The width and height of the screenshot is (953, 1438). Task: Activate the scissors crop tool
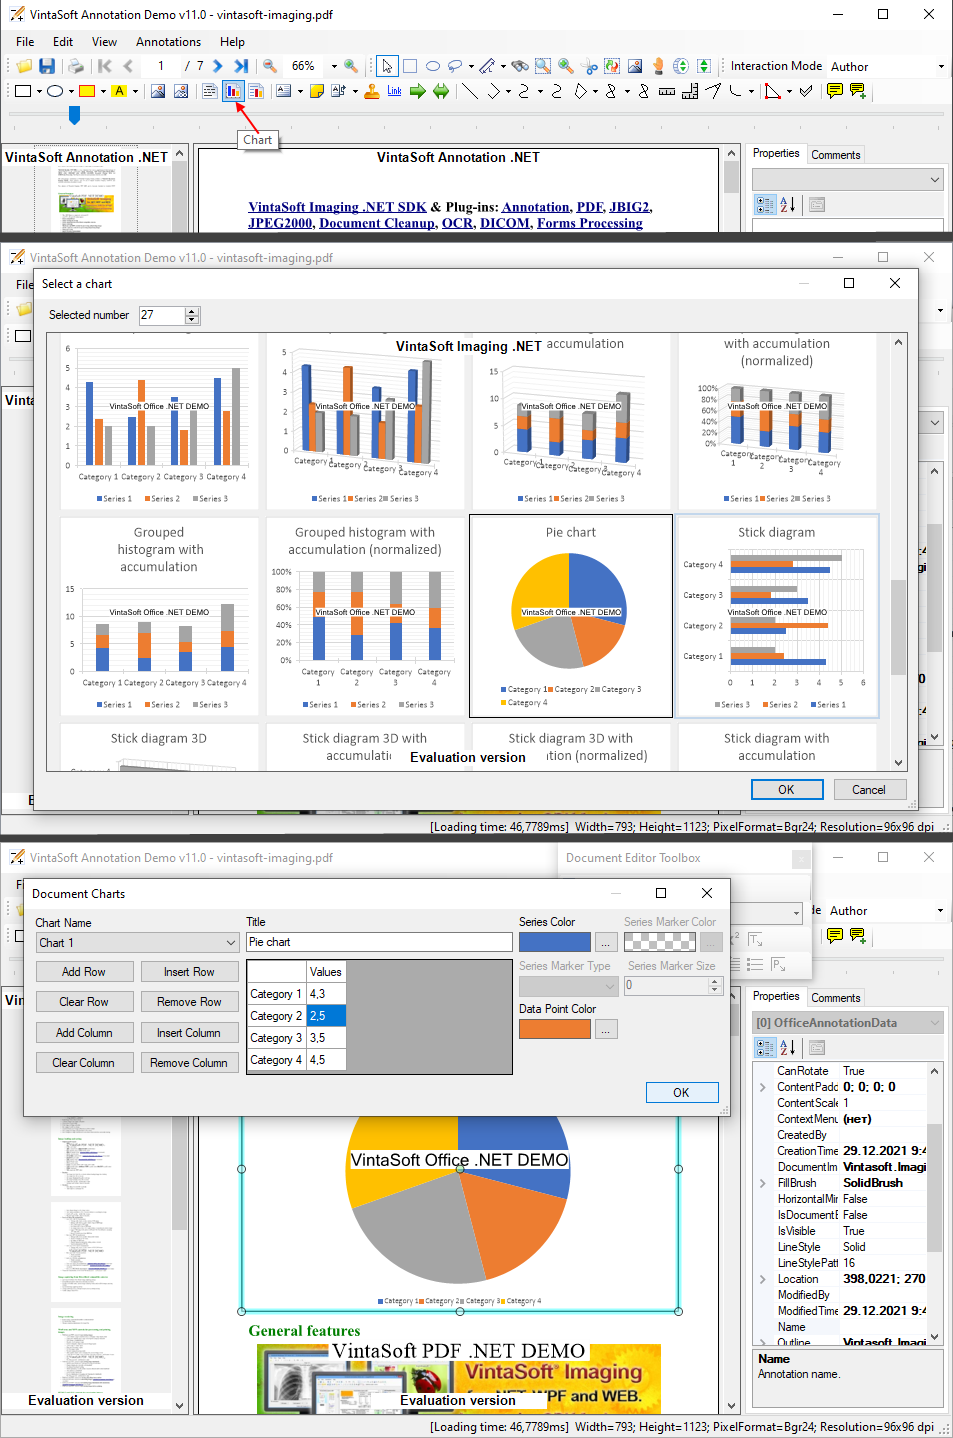(590, 66)
